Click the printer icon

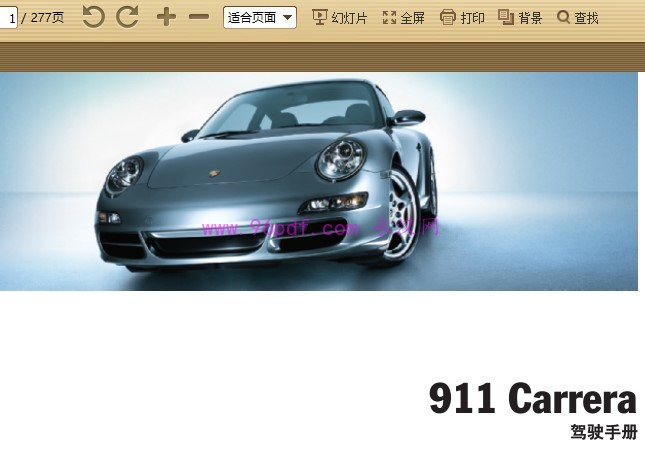pyautogui.click(x=448, y=17)
